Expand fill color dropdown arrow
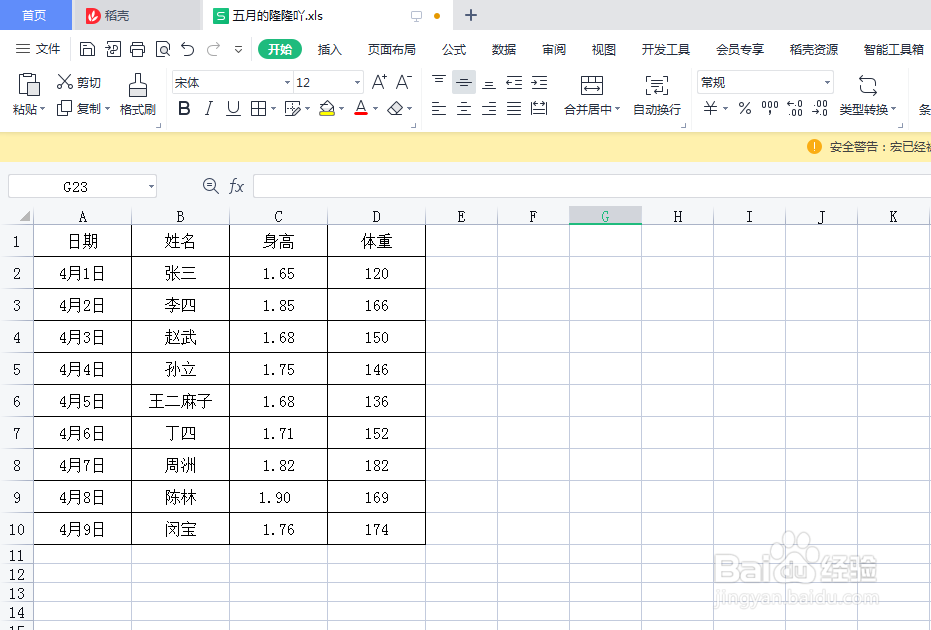931x630 pixels. pyautogui.click(x=341, y=109)
